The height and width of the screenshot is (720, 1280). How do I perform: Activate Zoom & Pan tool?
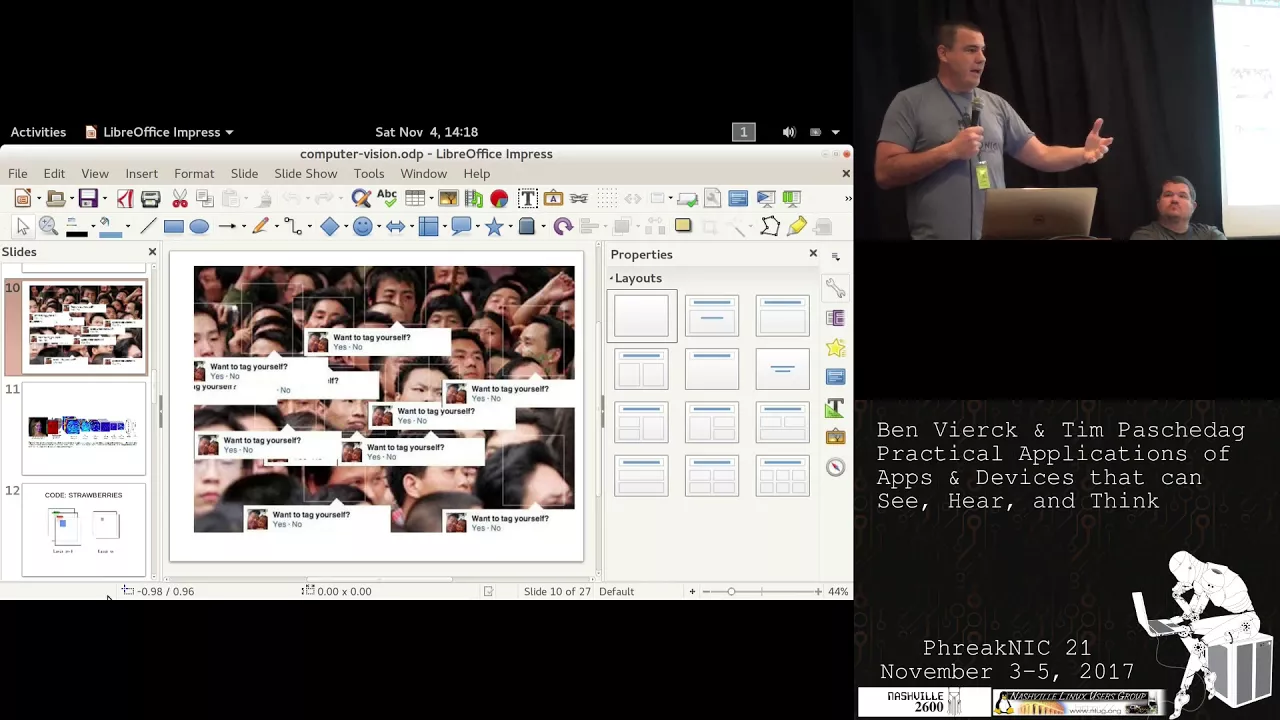point(48,227)
